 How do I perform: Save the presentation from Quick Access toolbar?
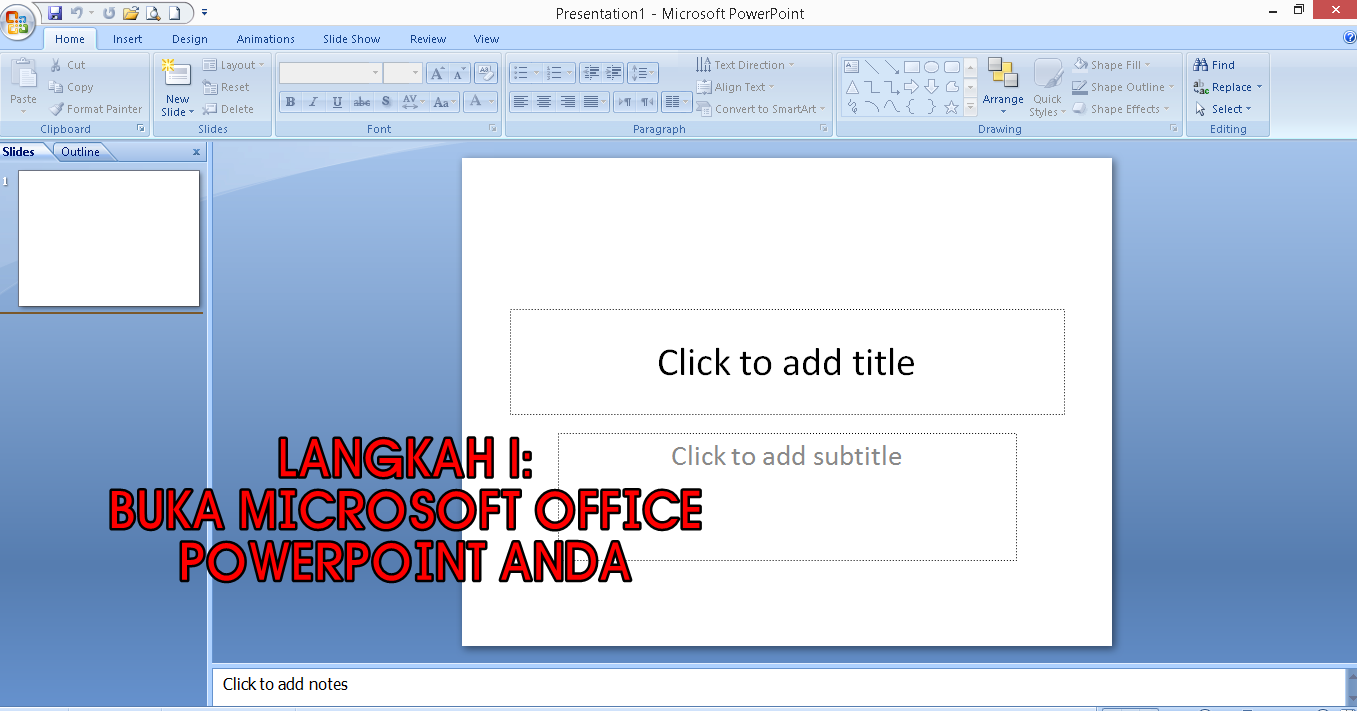pos(55,13)
